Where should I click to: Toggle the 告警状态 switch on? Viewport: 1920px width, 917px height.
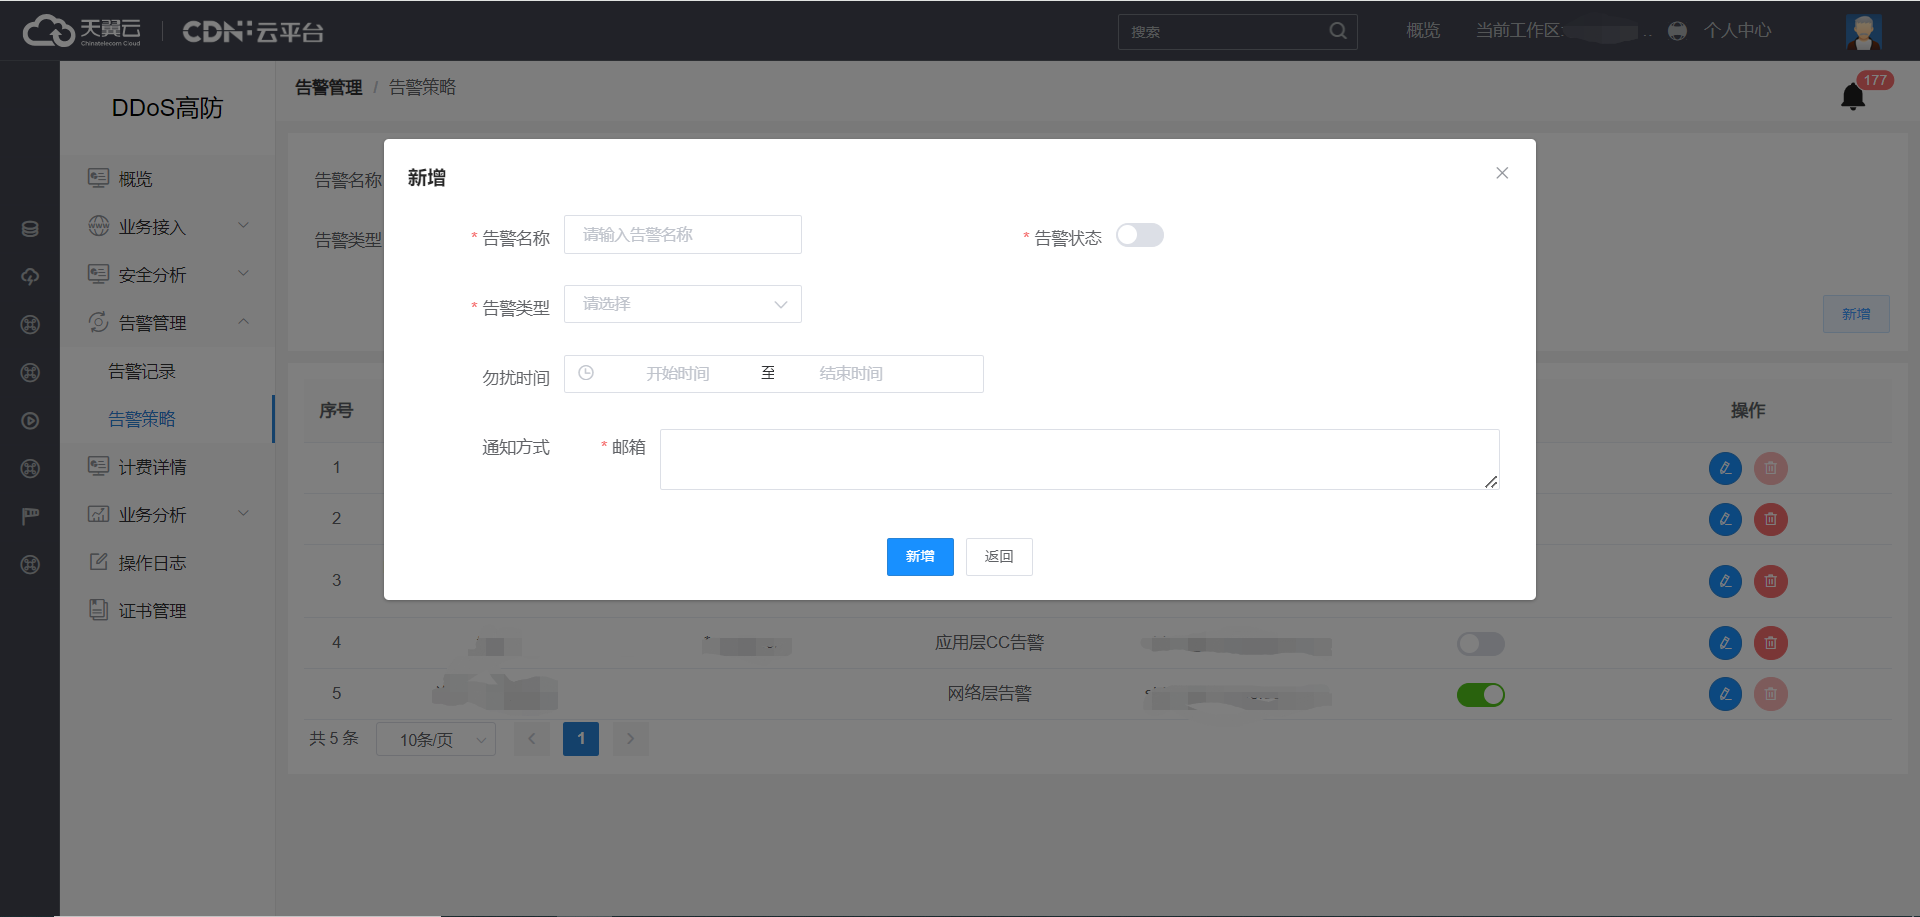coord(1139,235)
